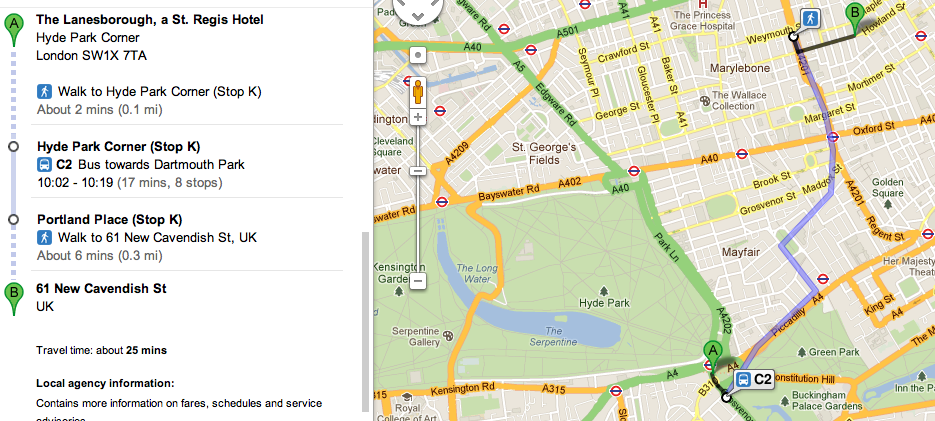Image resolution: width=935 pixels, height=421 pixels.
Task: Zoom in with the map plus button
Action: point(418,117)
